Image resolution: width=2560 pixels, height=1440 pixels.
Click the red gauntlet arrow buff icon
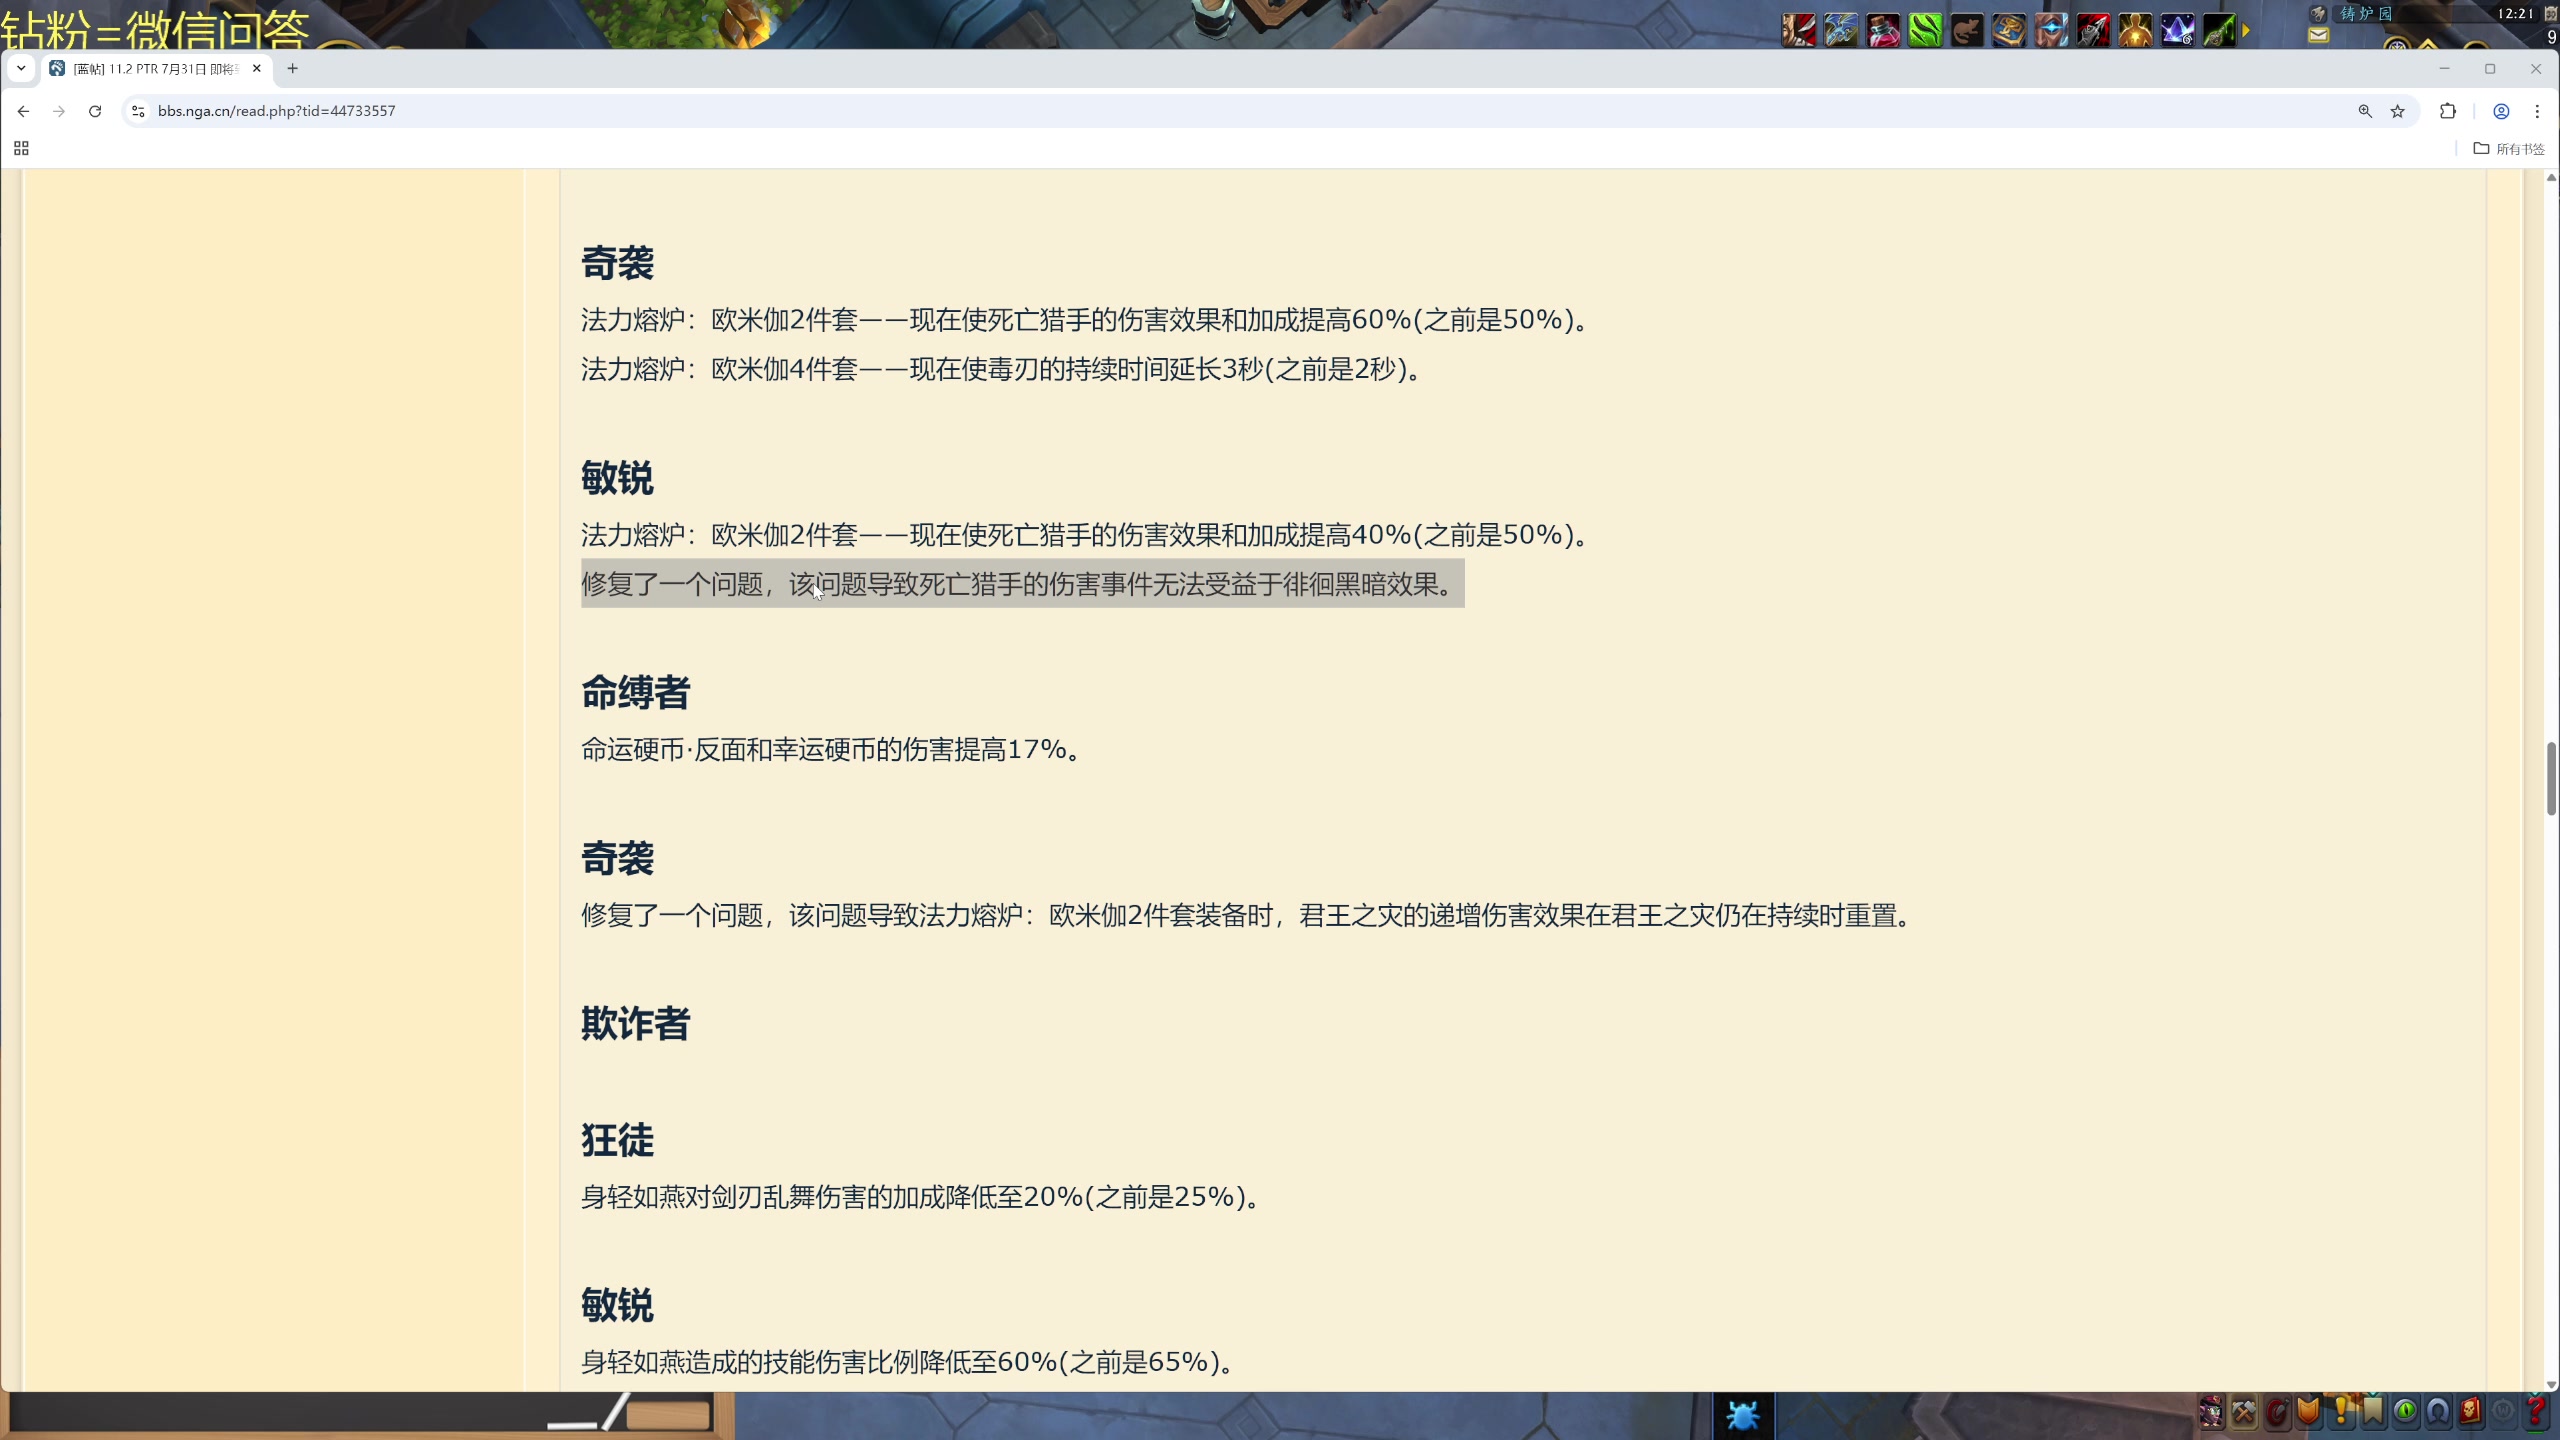(2093, 30)
